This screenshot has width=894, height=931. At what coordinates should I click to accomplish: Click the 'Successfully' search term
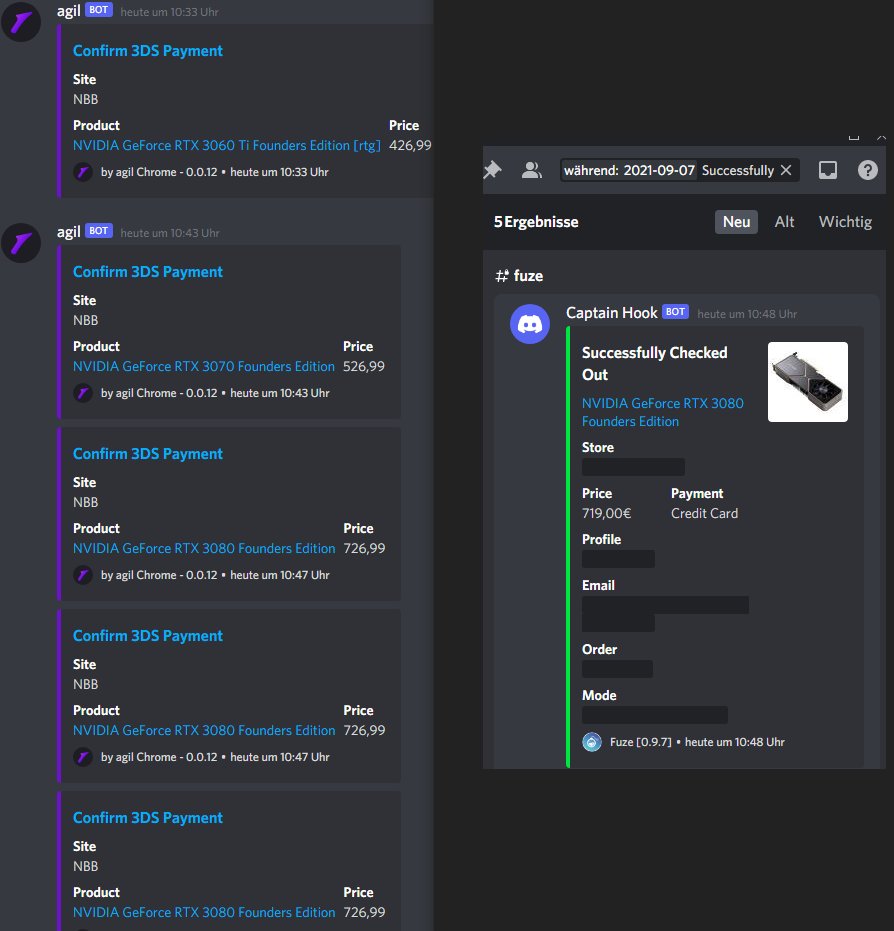pos(738,170)
